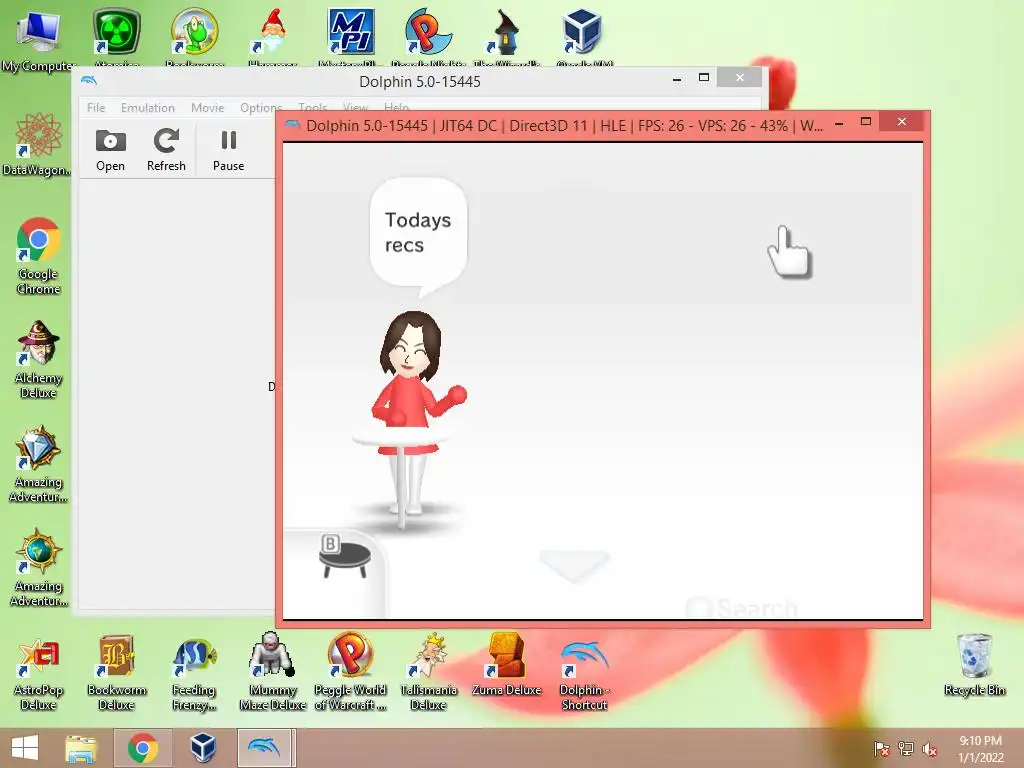Select the Google Chrome desktop shortcut
Screen dimensions: 1024x768
(x=38, y=255)
